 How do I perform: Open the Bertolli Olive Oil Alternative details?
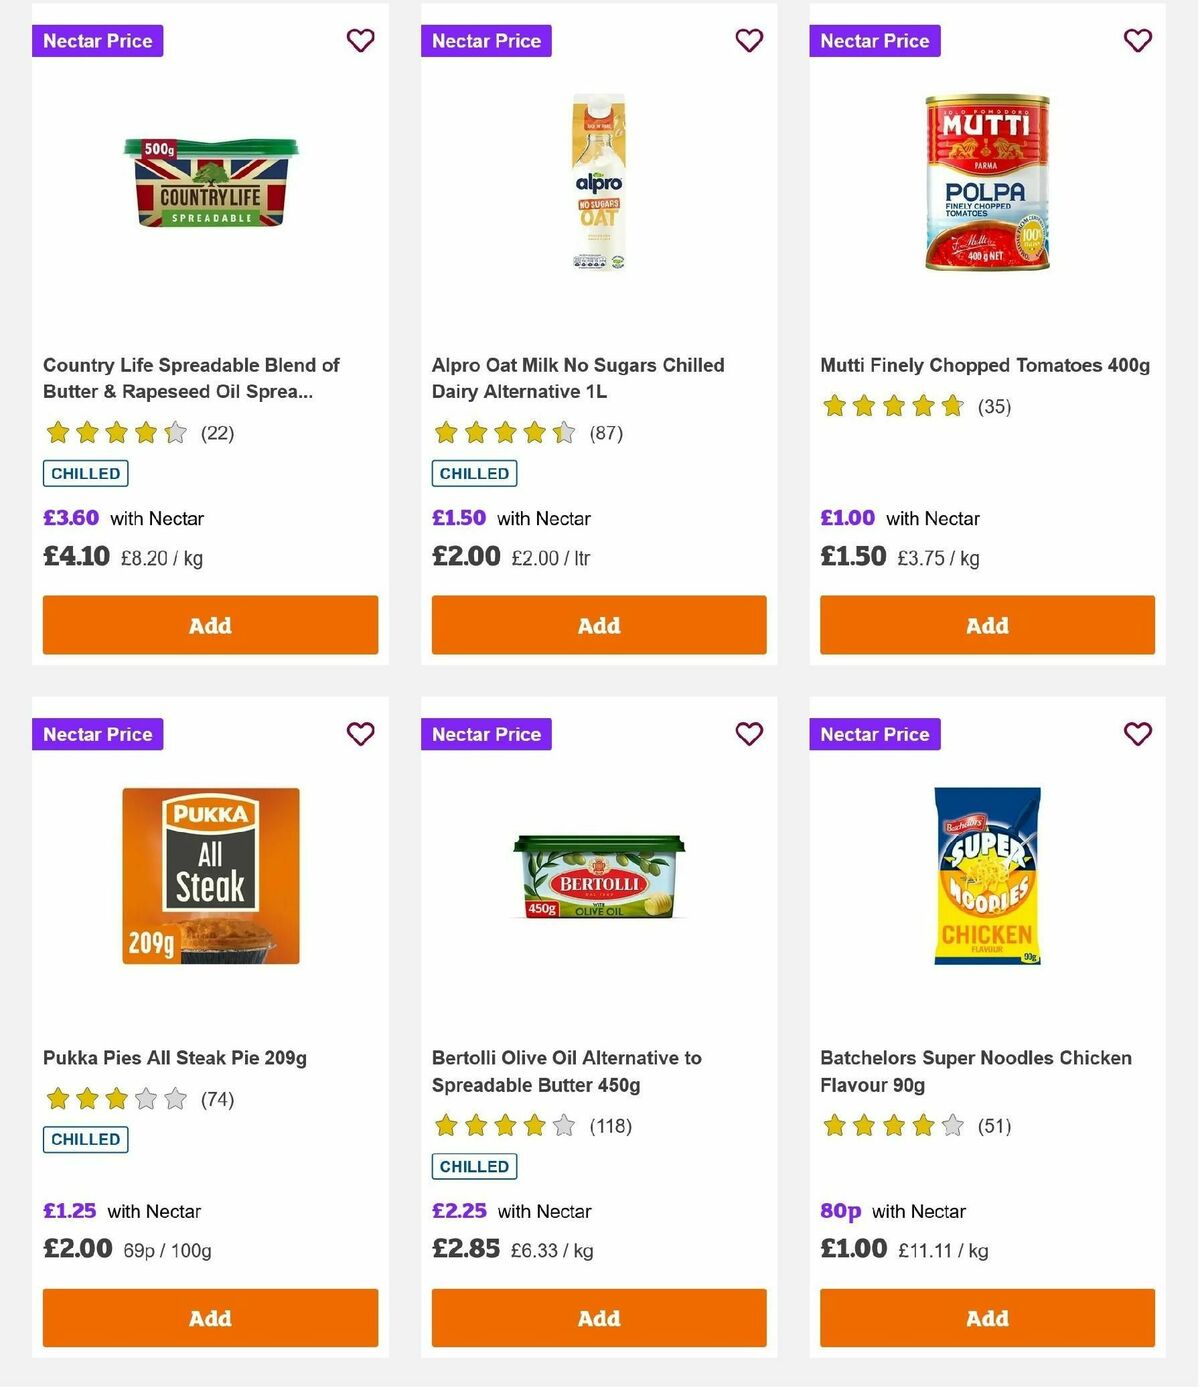(x=566, y=1070)
